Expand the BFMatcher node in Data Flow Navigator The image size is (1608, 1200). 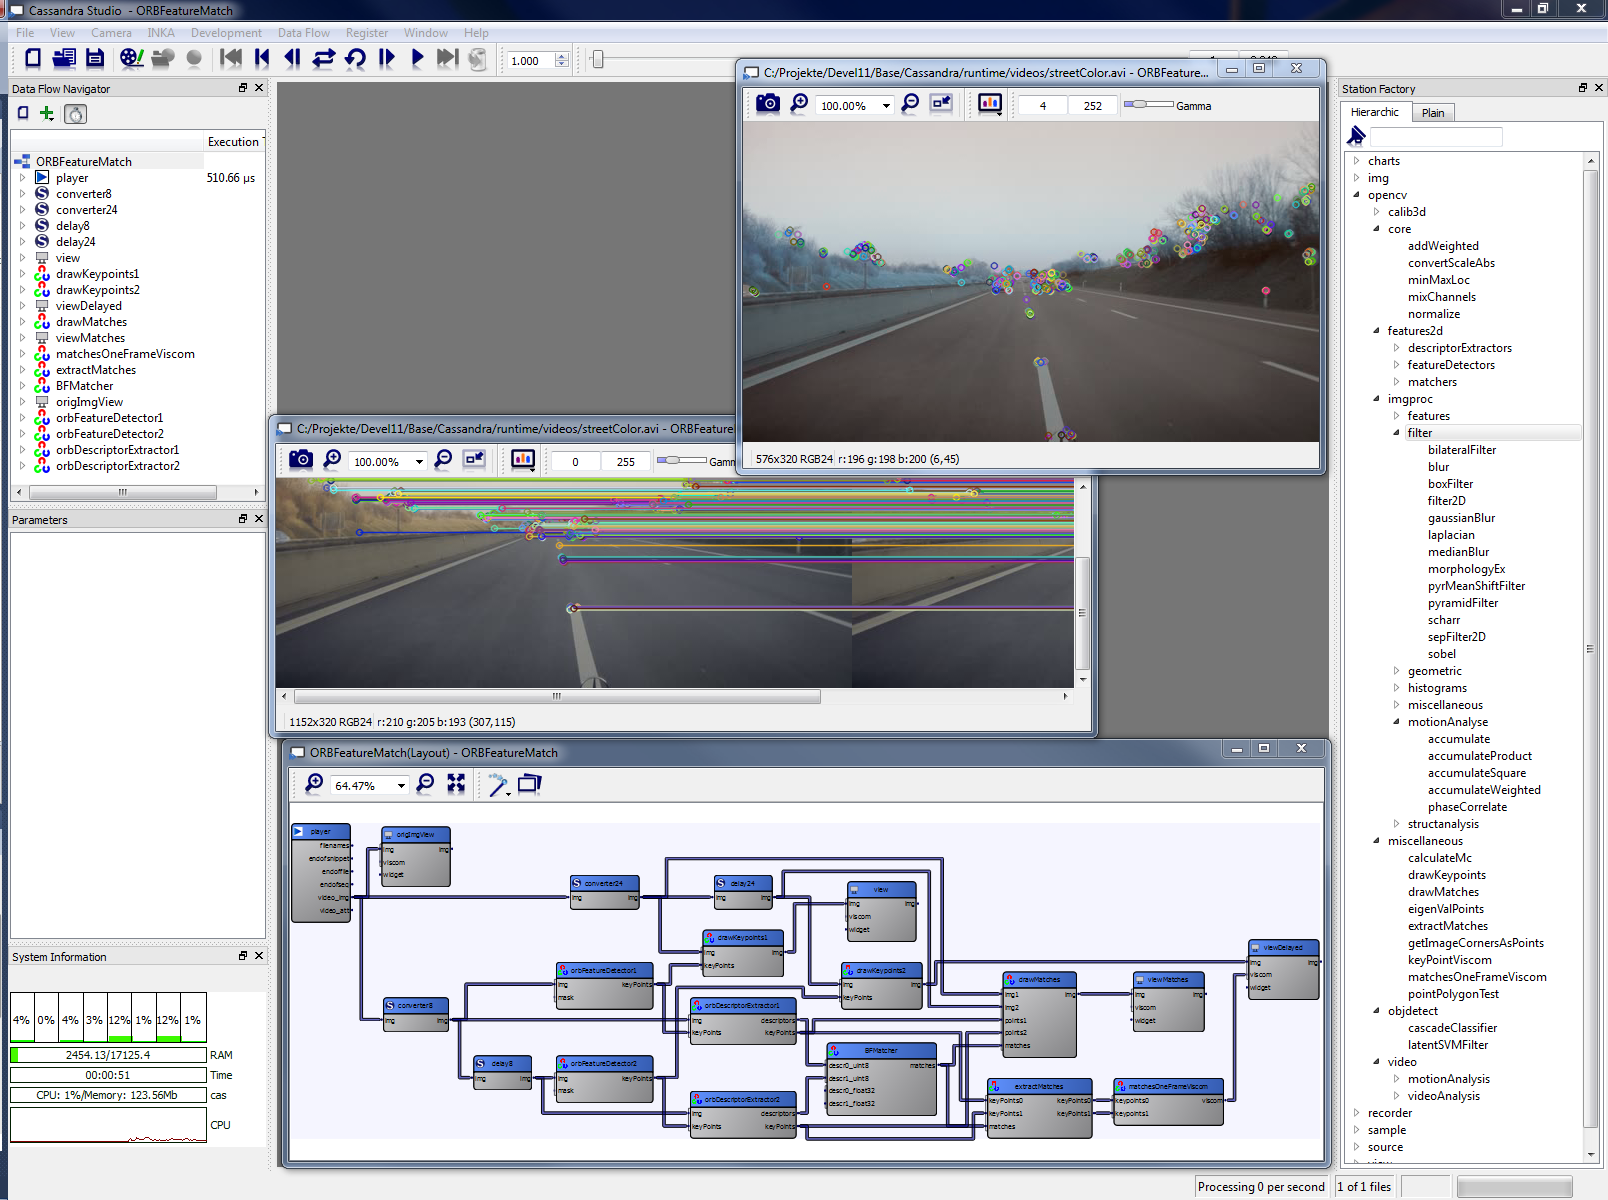point(23,385)
